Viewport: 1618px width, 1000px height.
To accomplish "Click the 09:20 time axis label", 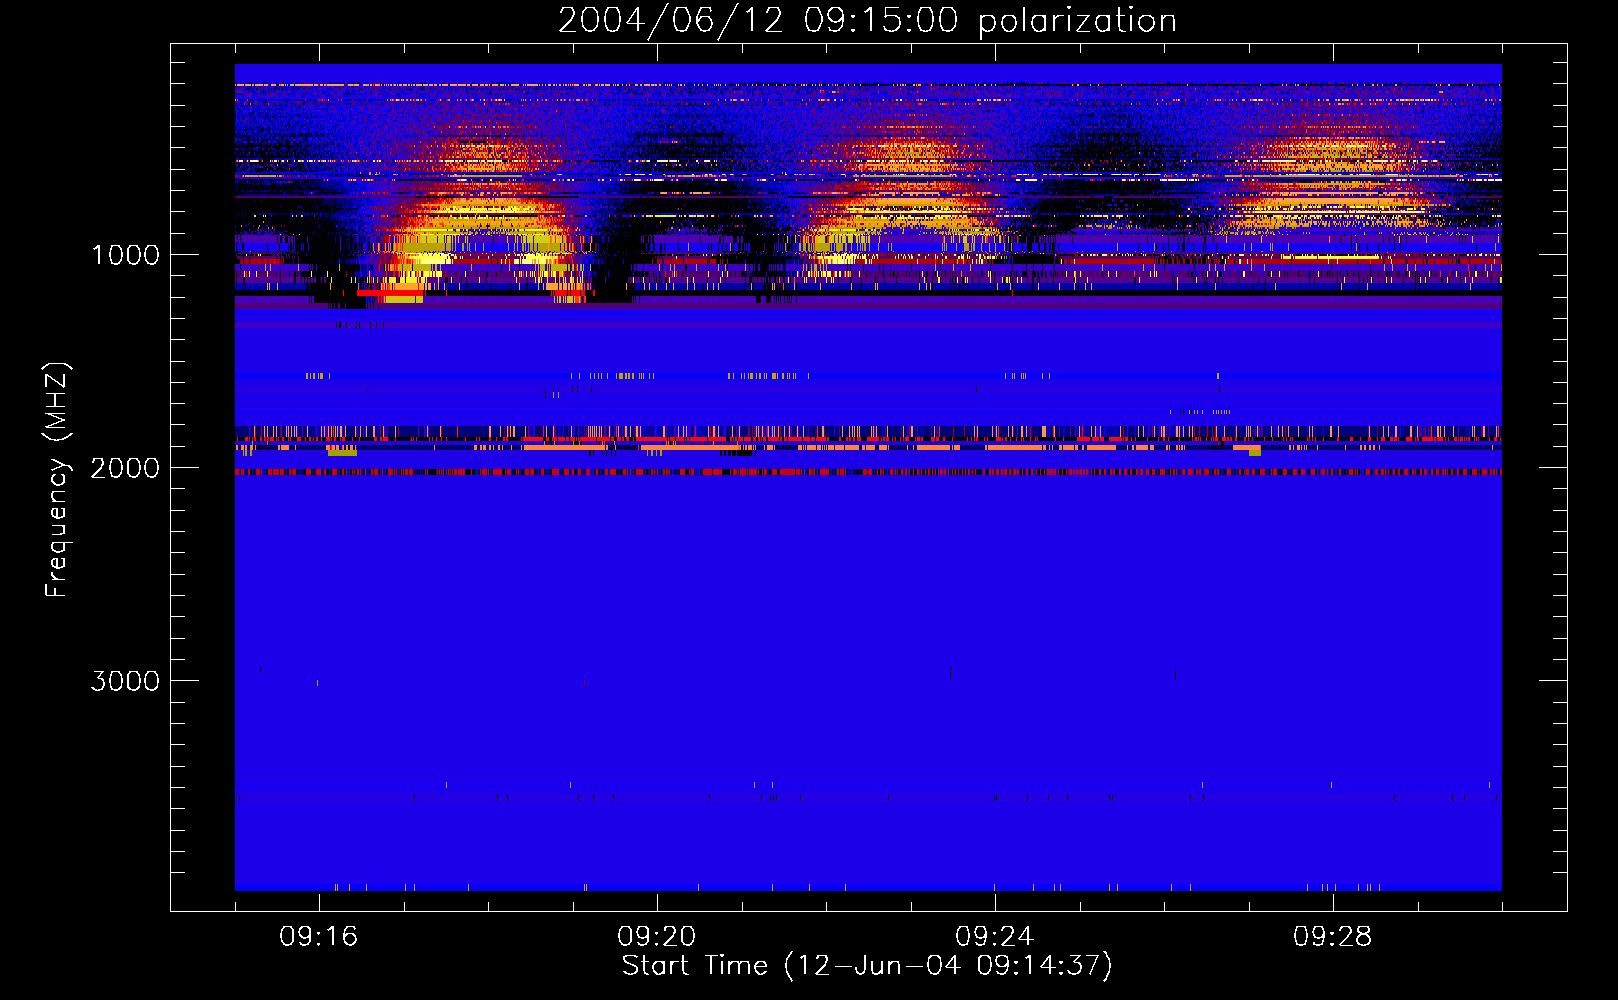I will [x=657, y=937].
